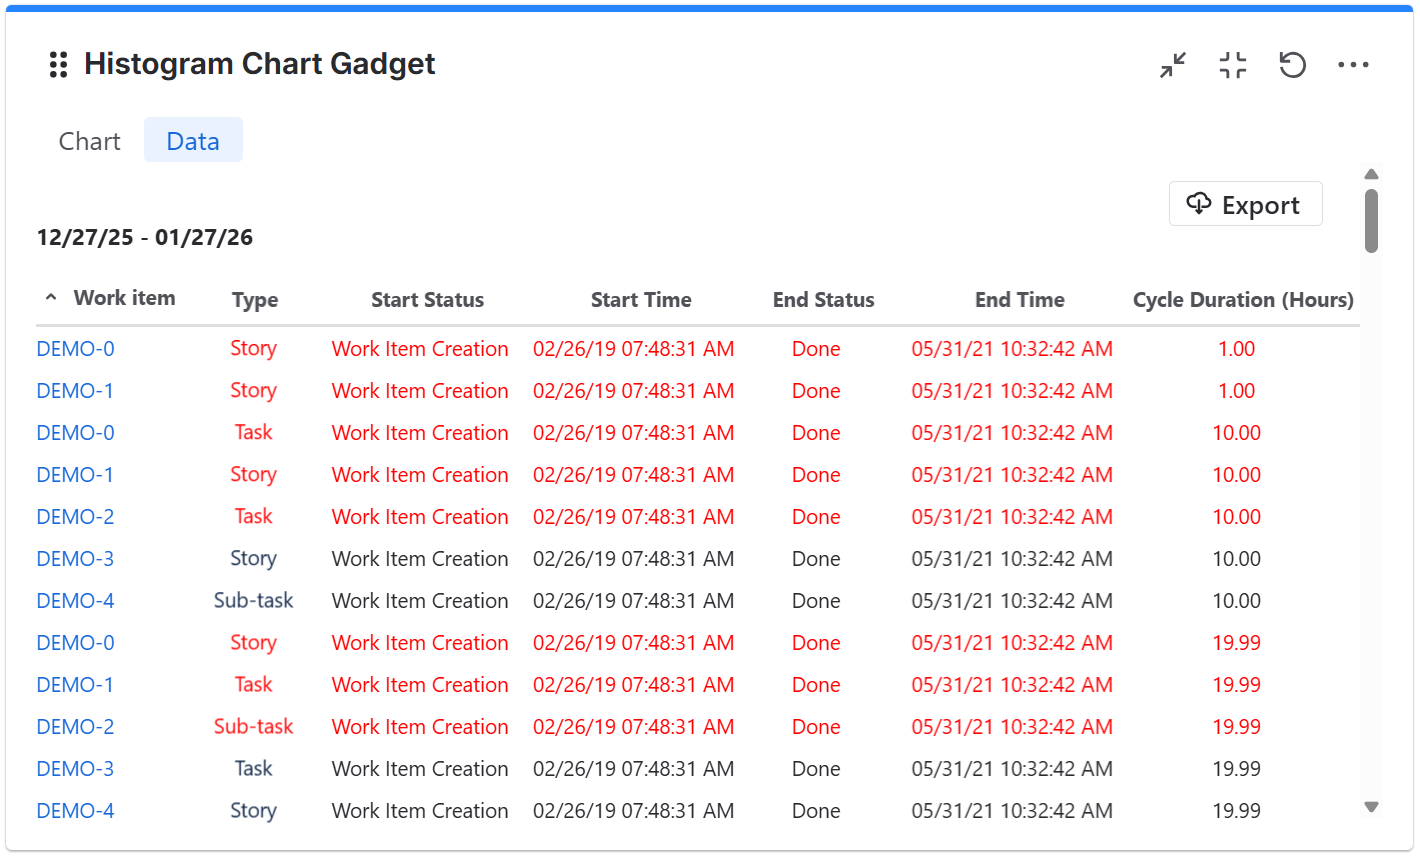This screenshot has height=861, width=1420.
Task: Select the Data tab
Action: (x=193, y=140)
